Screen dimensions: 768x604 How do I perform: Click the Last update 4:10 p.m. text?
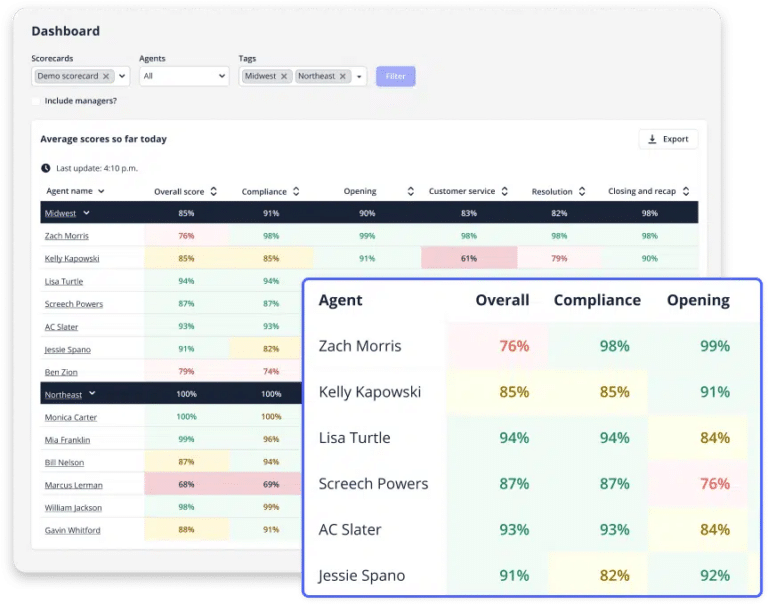coord(97,168)
